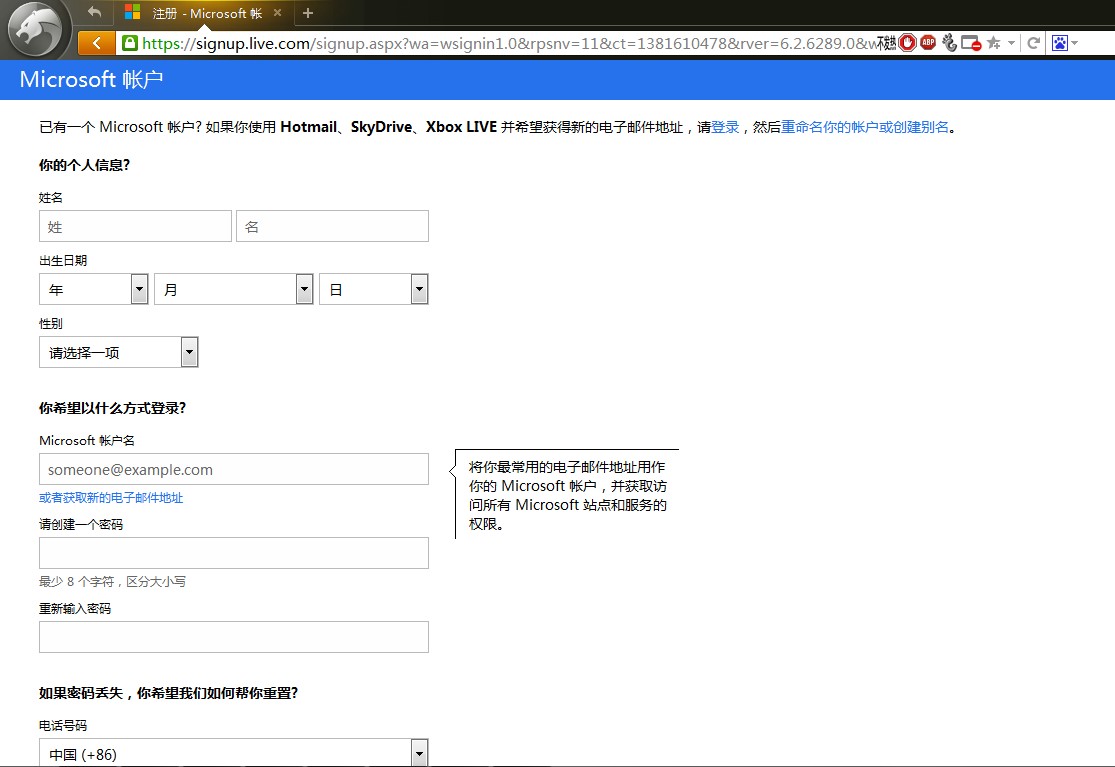Open the ABP Adblock Plus icon

click(928, 43)
